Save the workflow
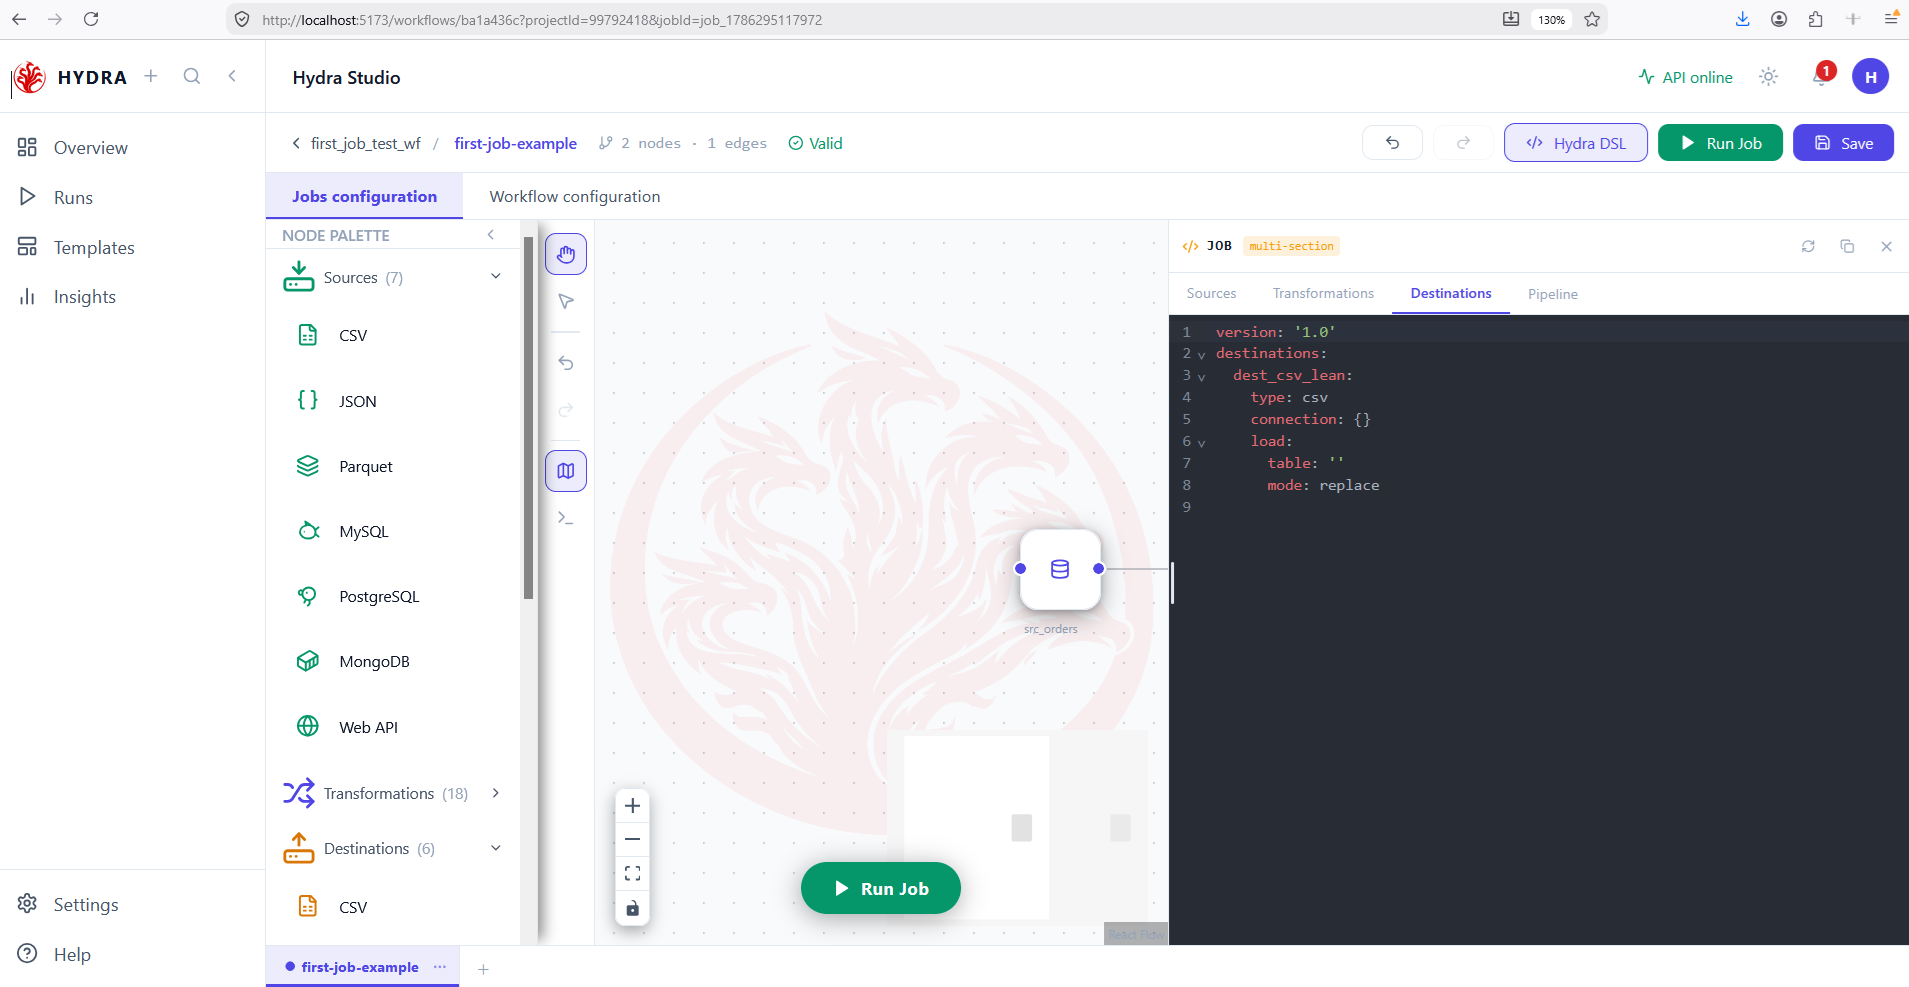This screenshot has width=1909, height=987. [x=1843, y=143]
